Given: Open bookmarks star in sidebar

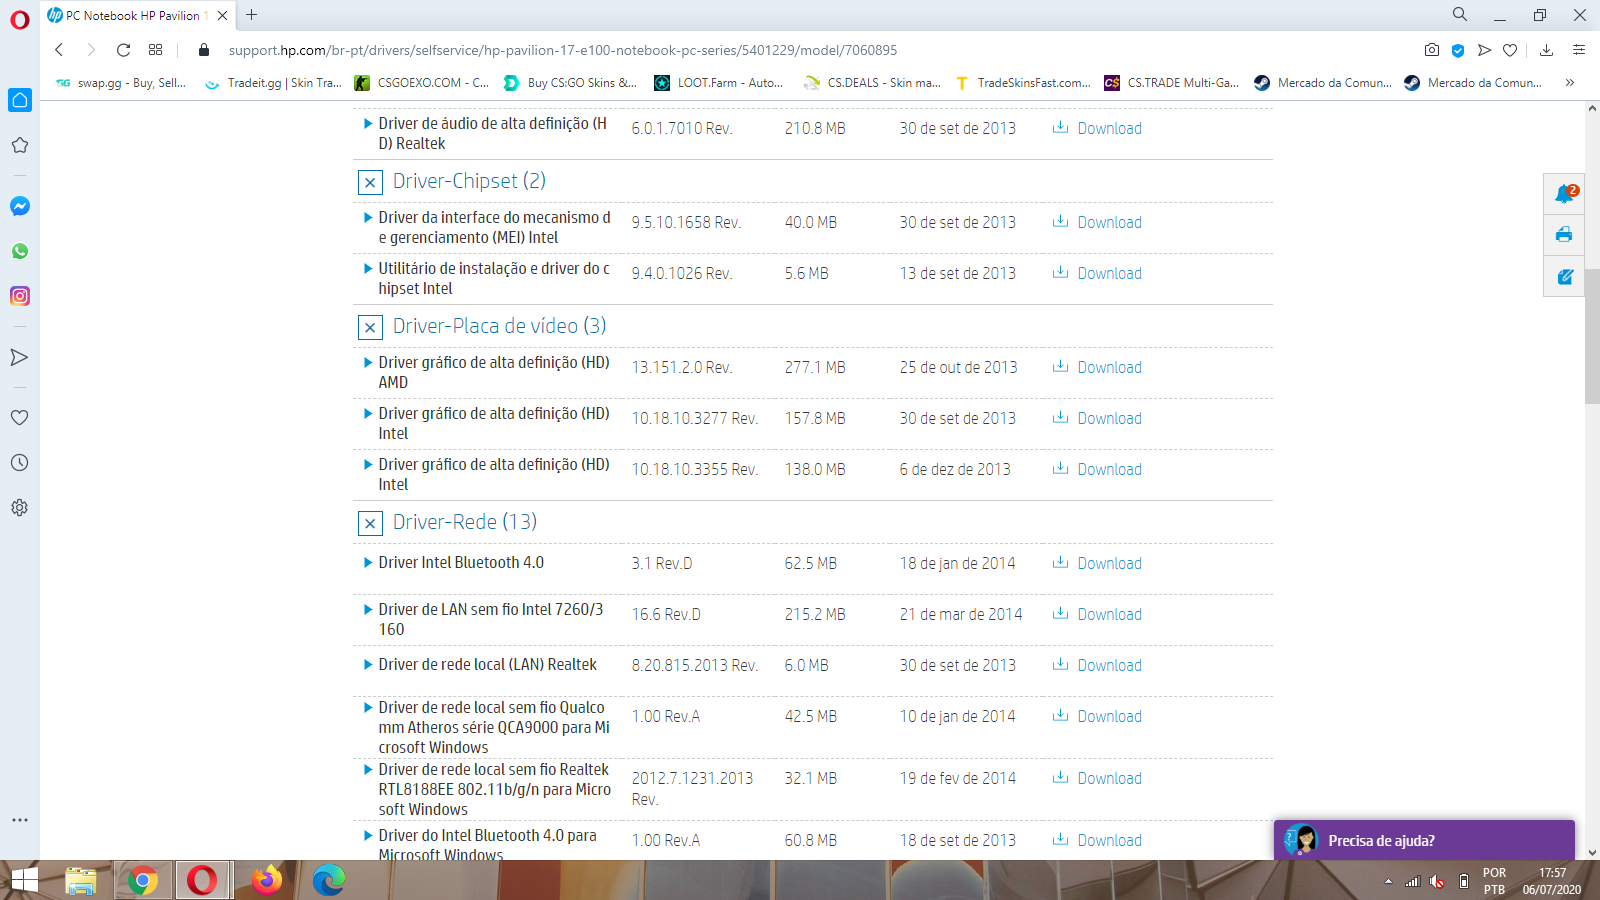Looking at the screenshot, I should tap(20, 145).
